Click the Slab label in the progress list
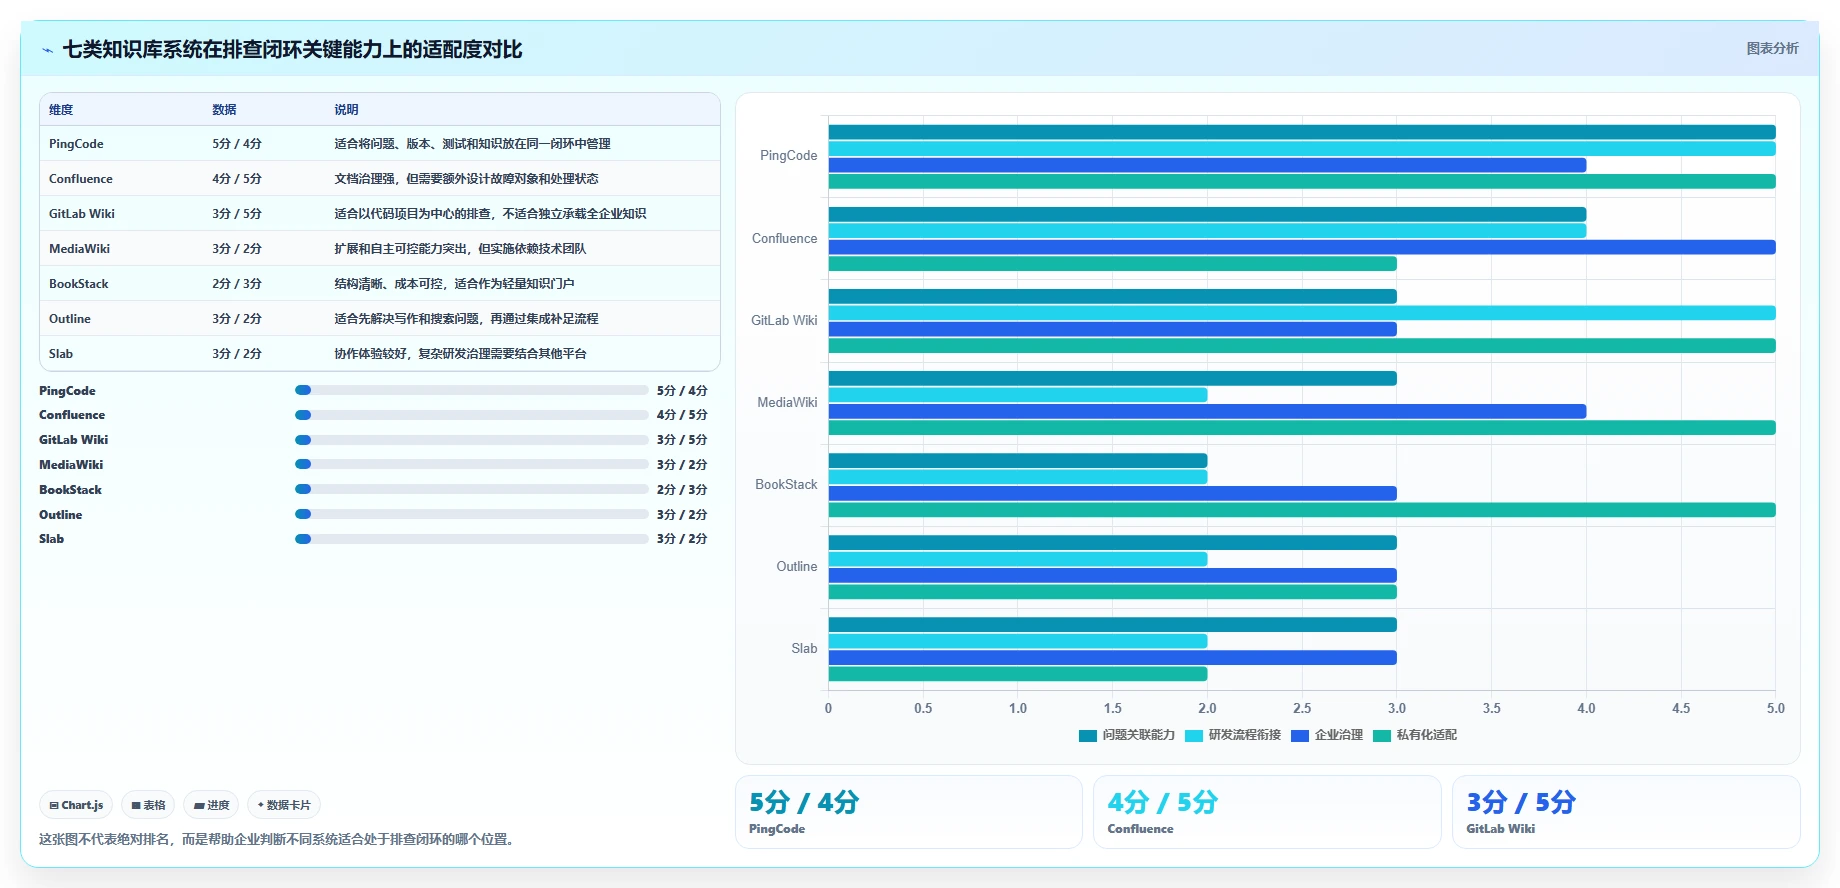Screen dimensions: 1840x888 point(51,539)
